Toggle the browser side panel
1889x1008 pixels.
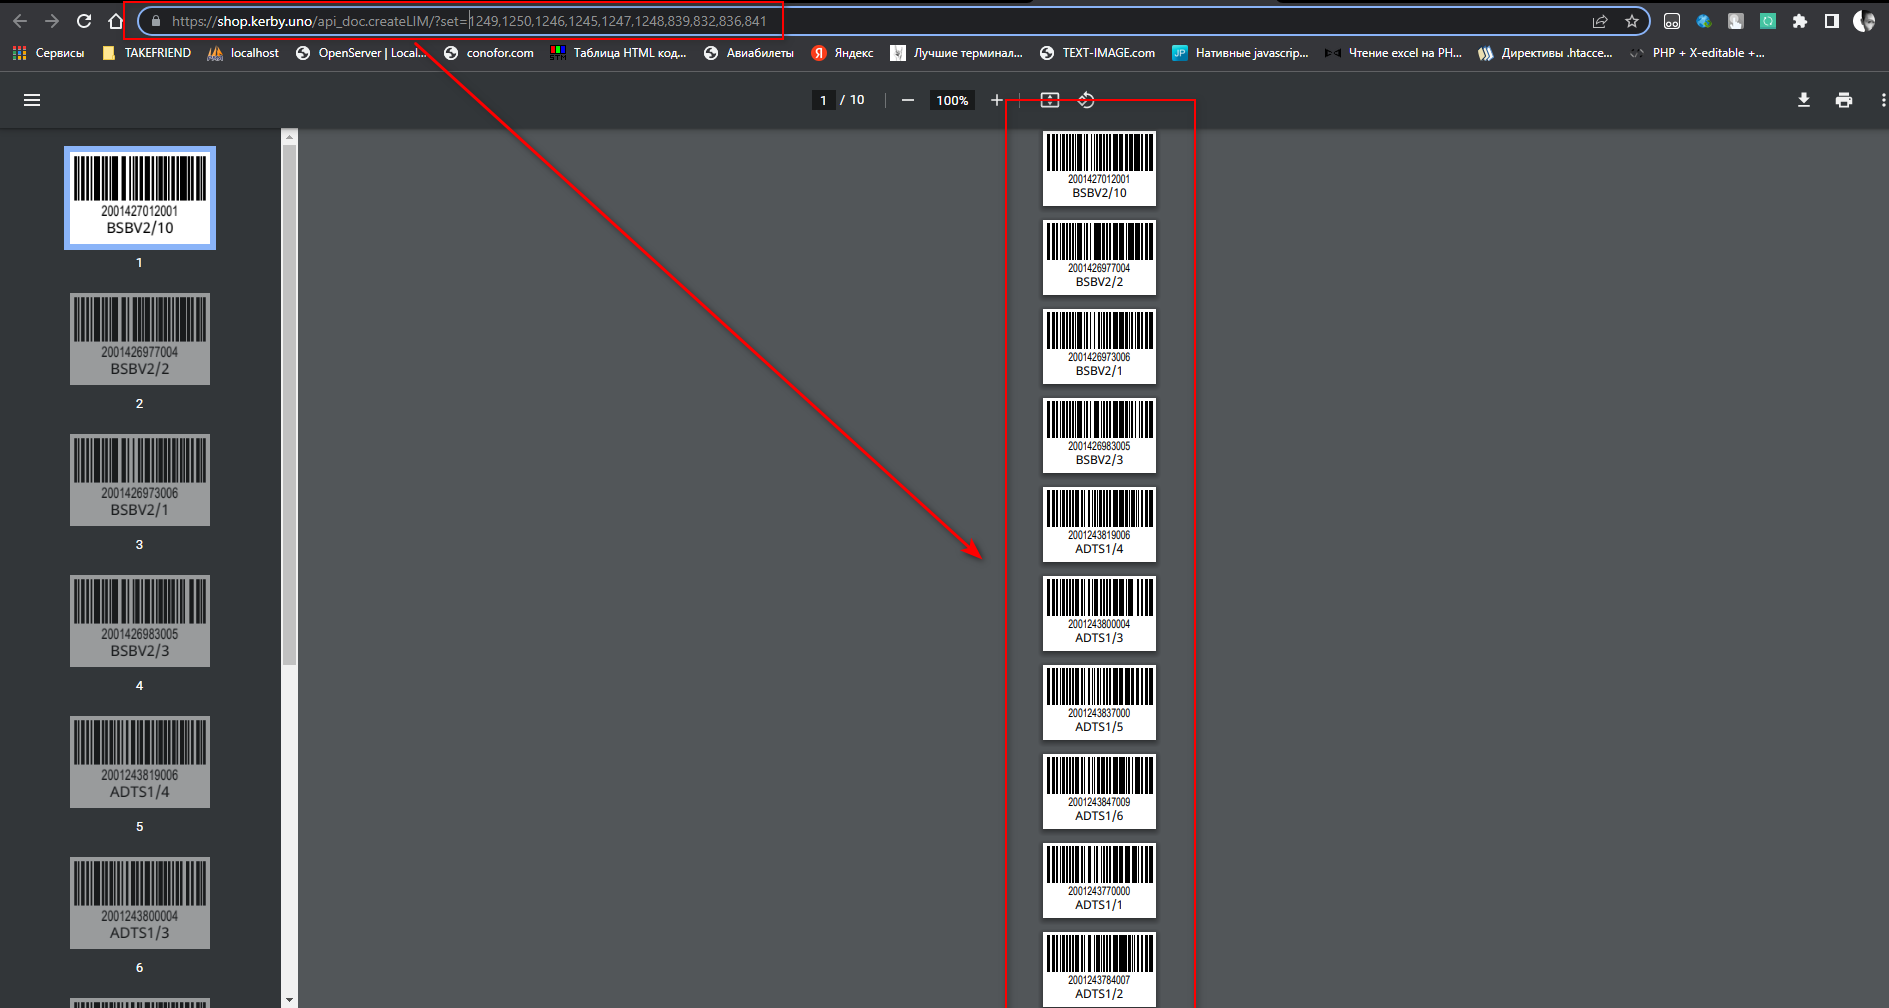click(x=1832, y=21)
